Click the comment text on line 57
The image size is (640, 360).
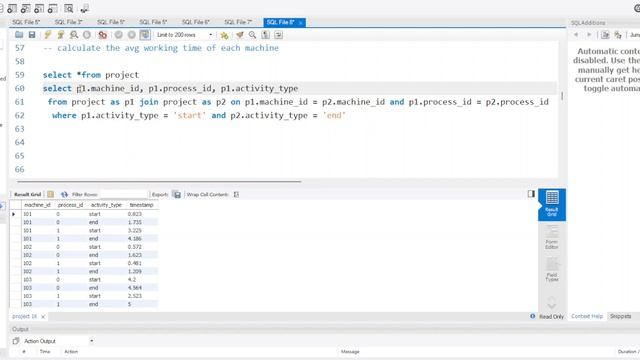161,48
